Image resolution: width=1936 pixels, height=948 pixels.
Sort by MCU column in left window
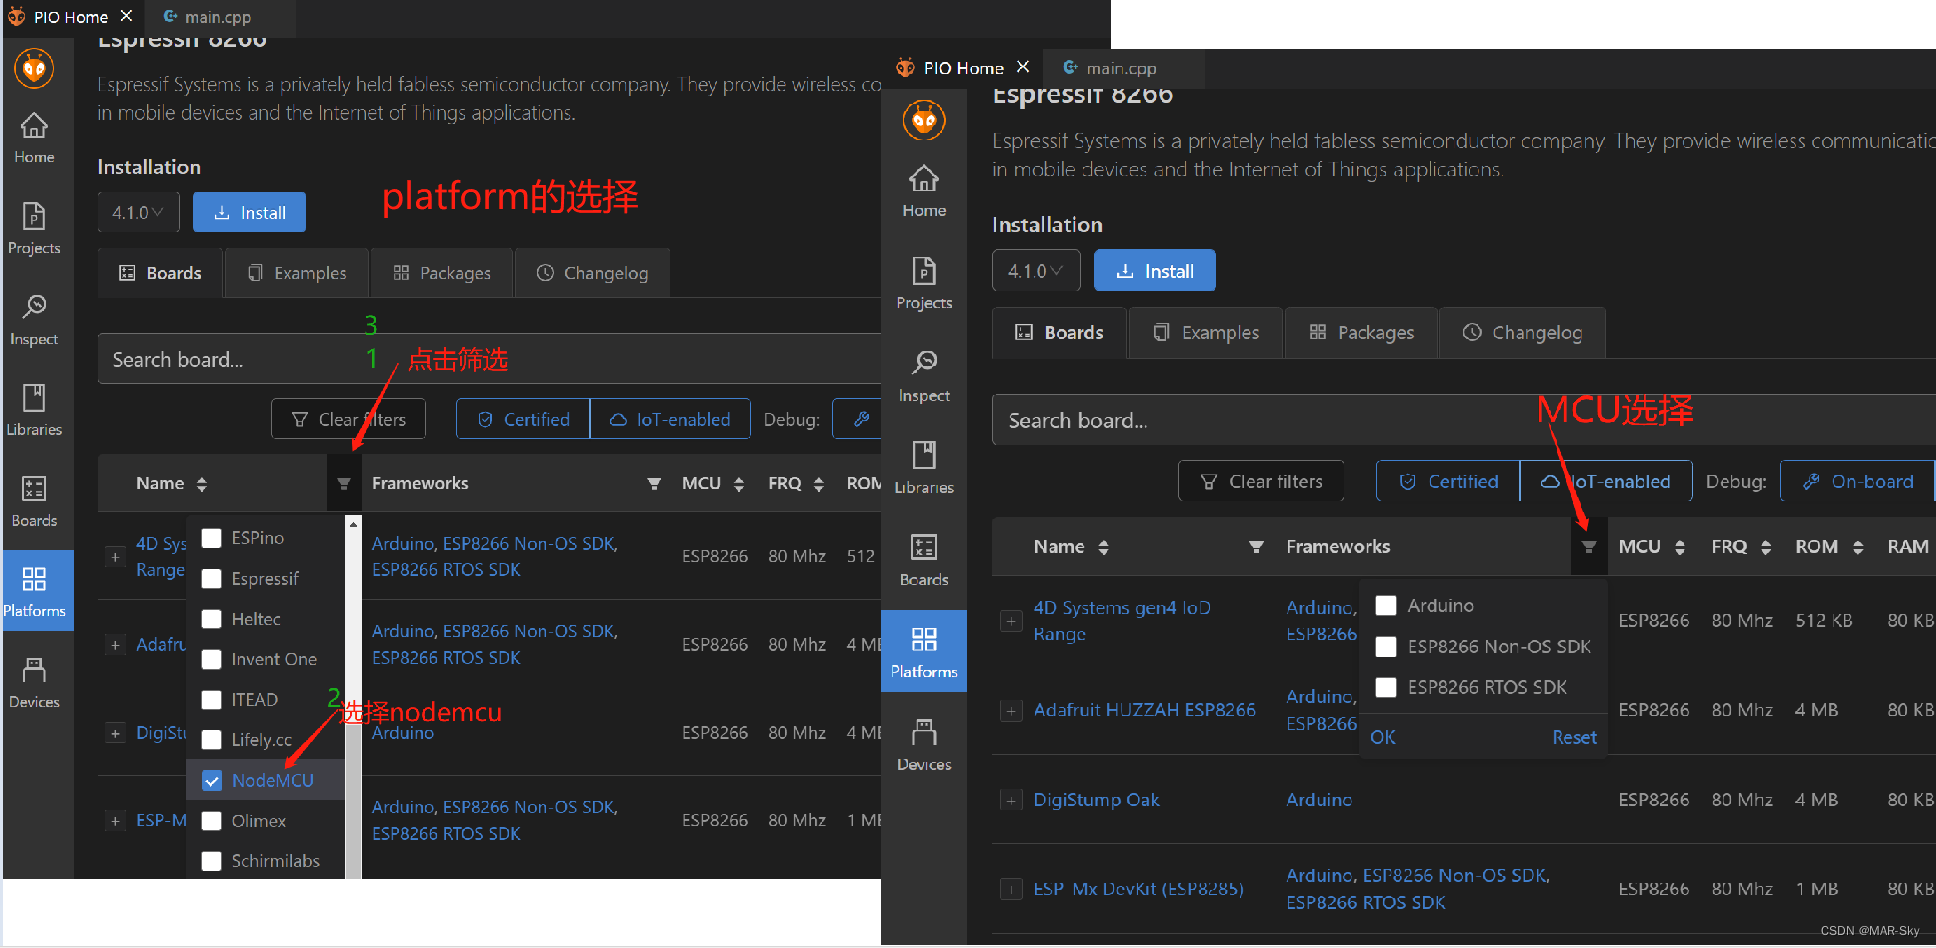pos(739,484)
